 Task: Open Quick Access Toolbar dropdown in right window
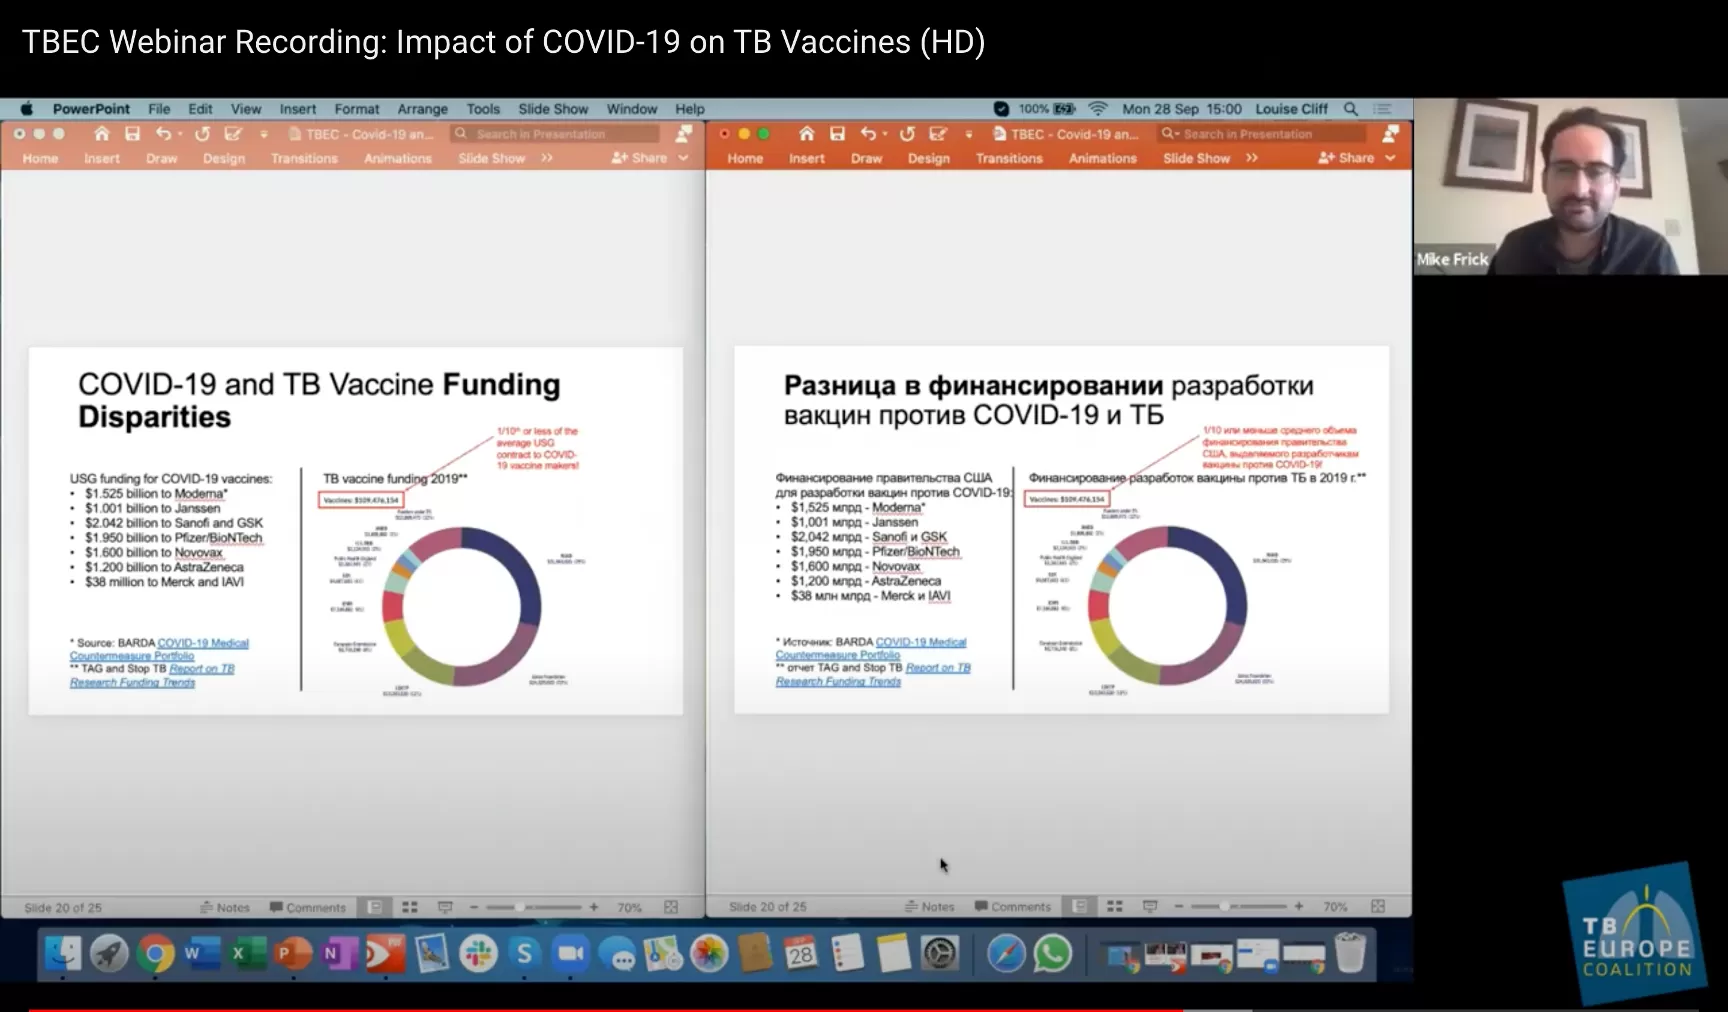pyautogui.click(x=968, y=134)
